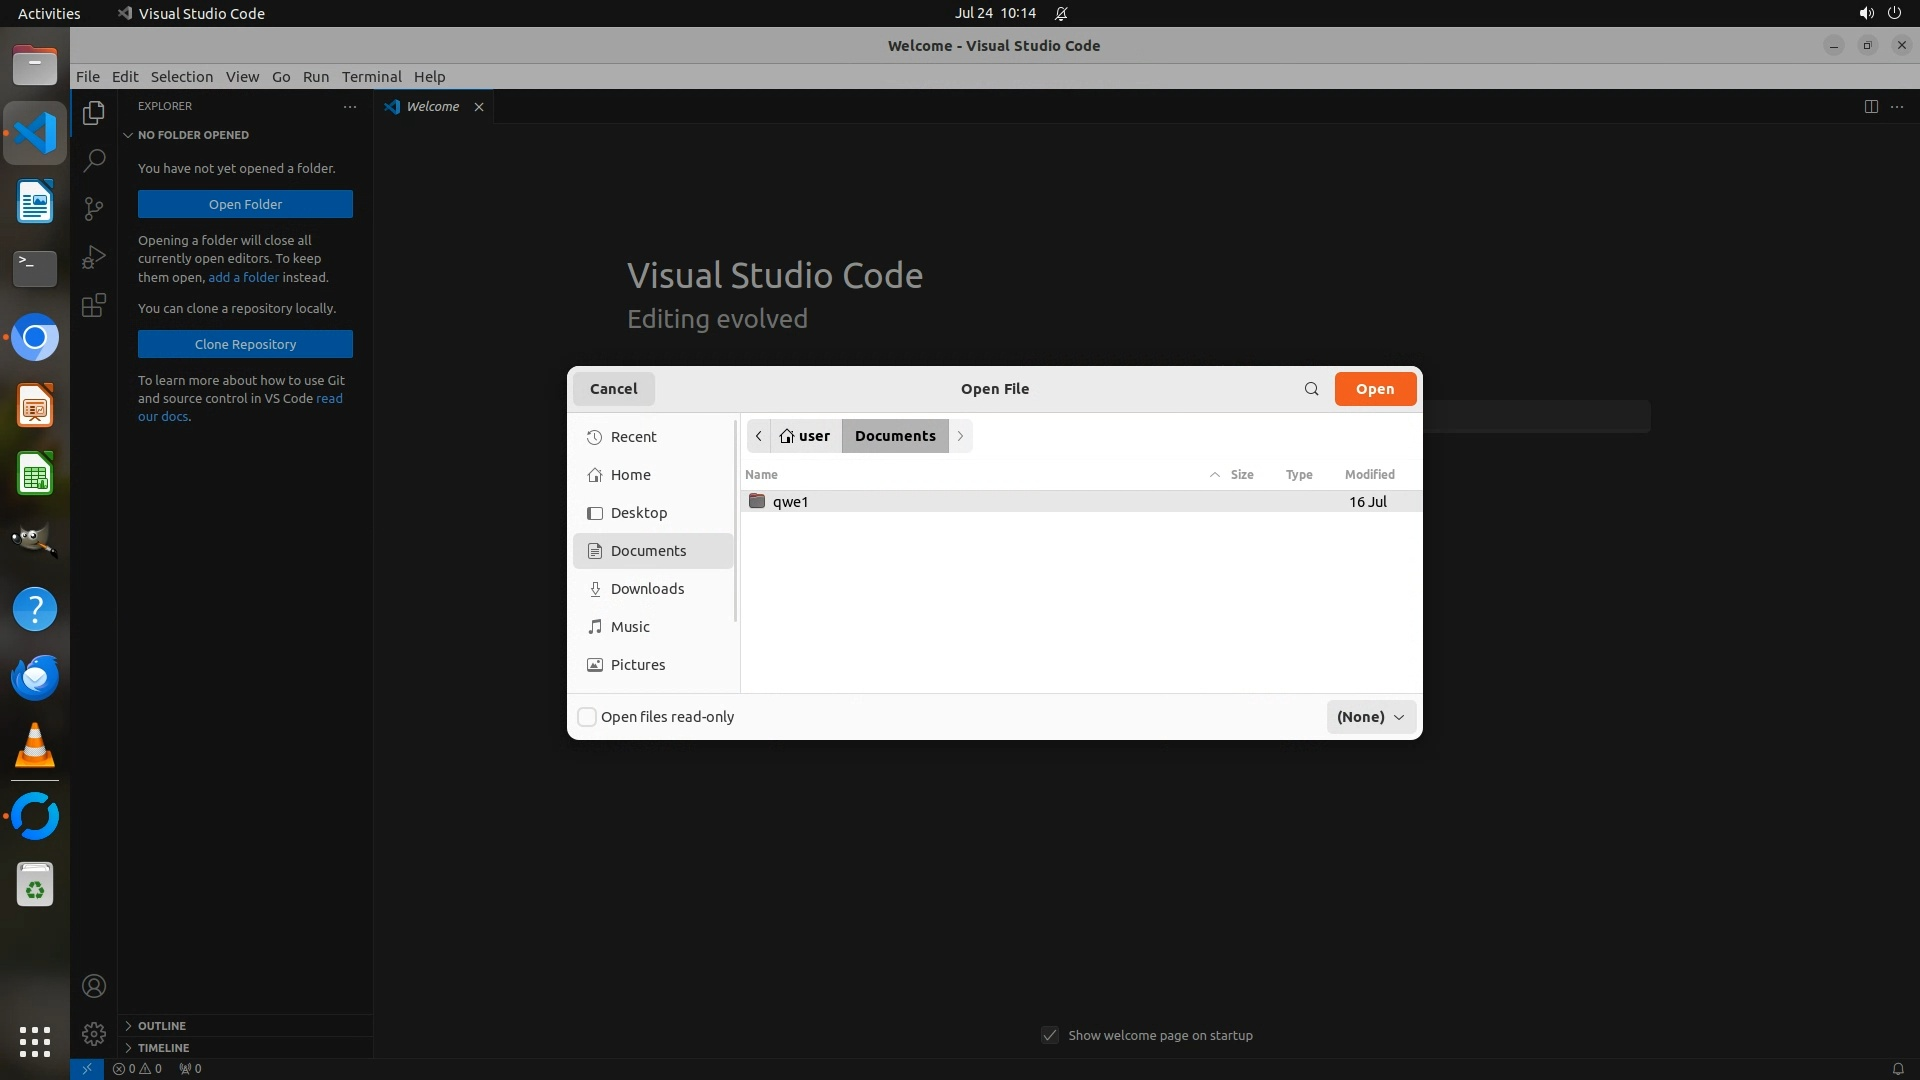Click search icon in Open File dialog

pyautogui.click(x=1311, y=389)
